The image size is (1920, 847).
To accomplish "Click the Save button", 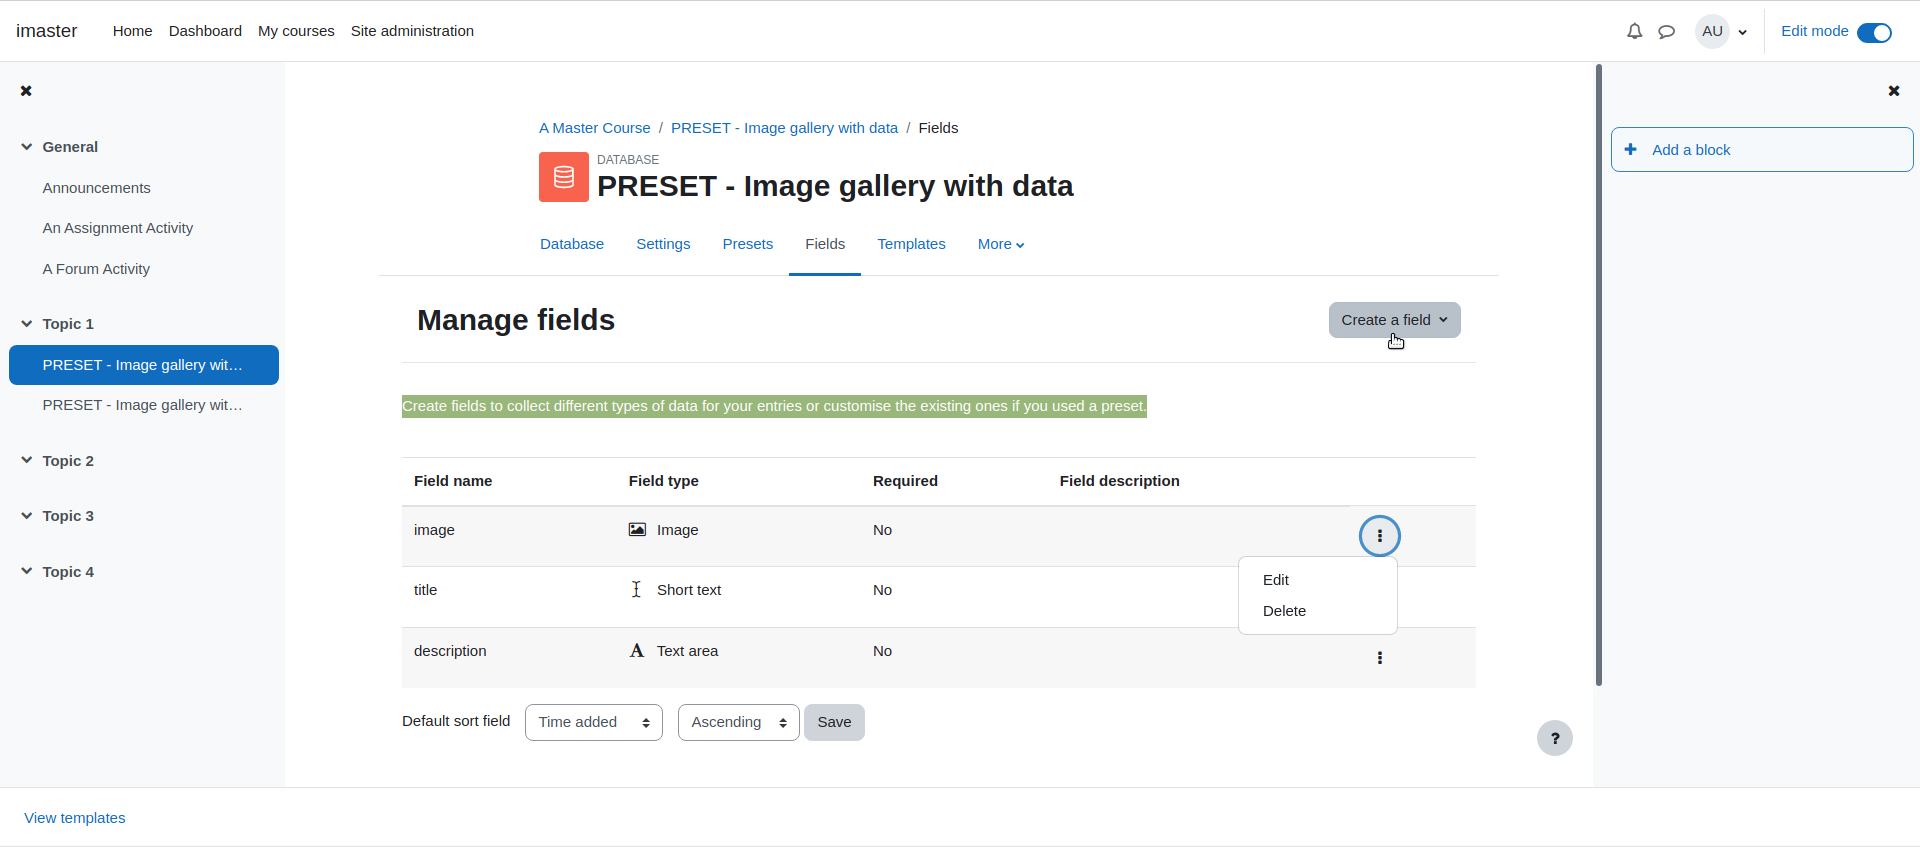I will click(x=834, y=722).
